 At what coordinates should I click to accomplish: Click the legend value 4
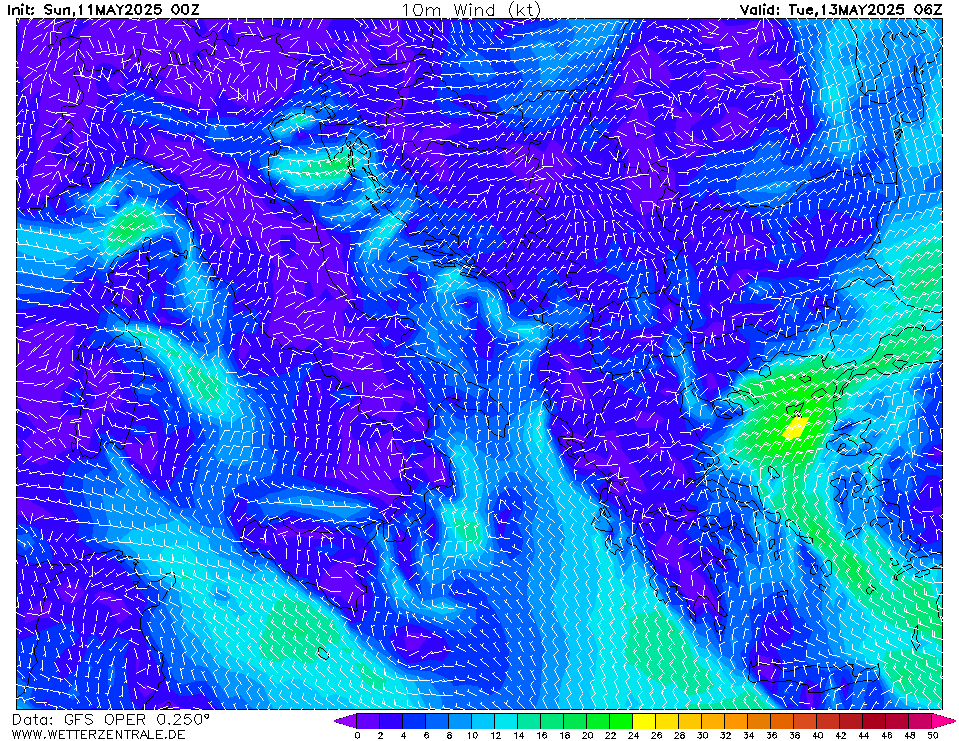pos(403,735)
